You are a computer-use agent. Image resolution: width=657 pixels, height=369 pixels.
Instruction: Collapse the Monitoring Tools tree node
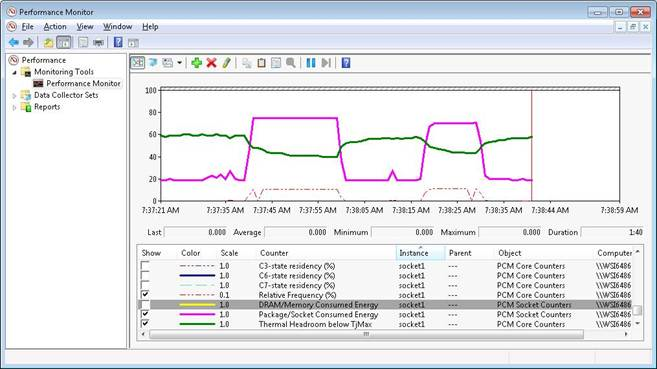15,72
